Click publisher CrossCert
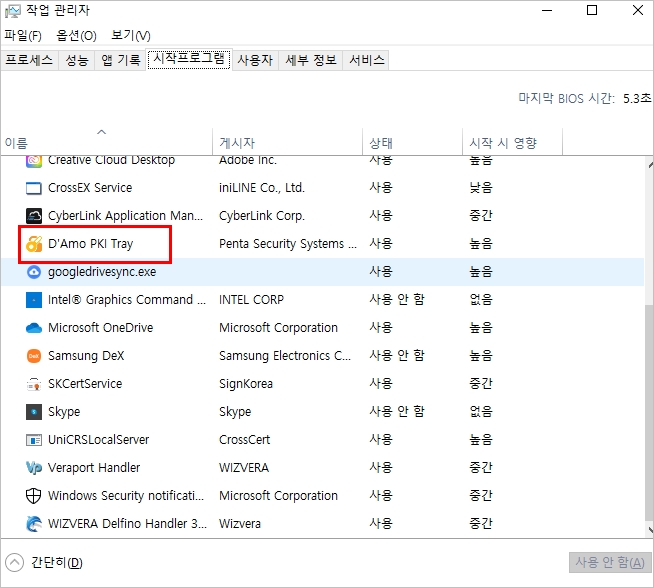654x588 pixels. pyautogui.click(x=244, y=440)
